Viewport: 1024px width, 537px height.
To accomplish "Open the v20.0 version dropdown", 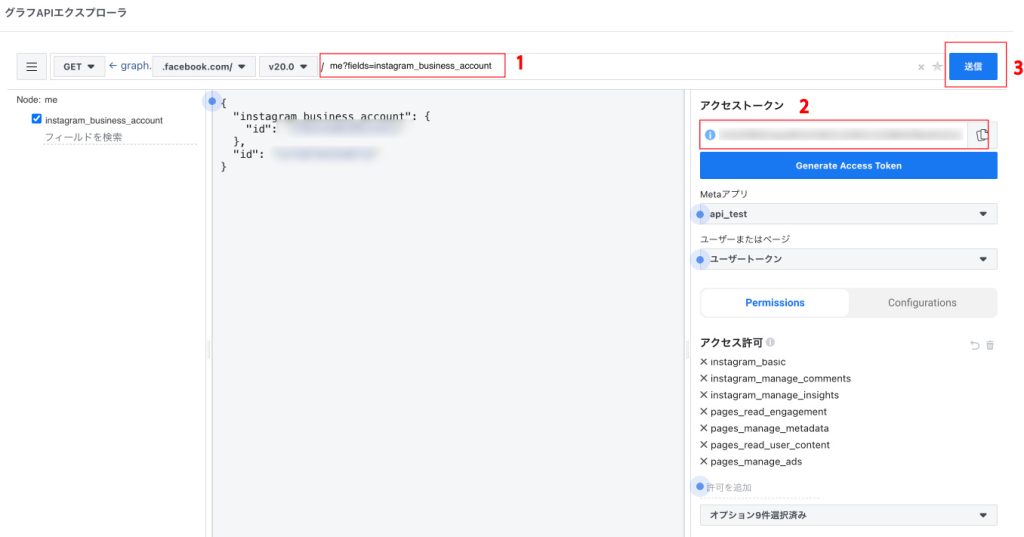I will click(285, 67).
